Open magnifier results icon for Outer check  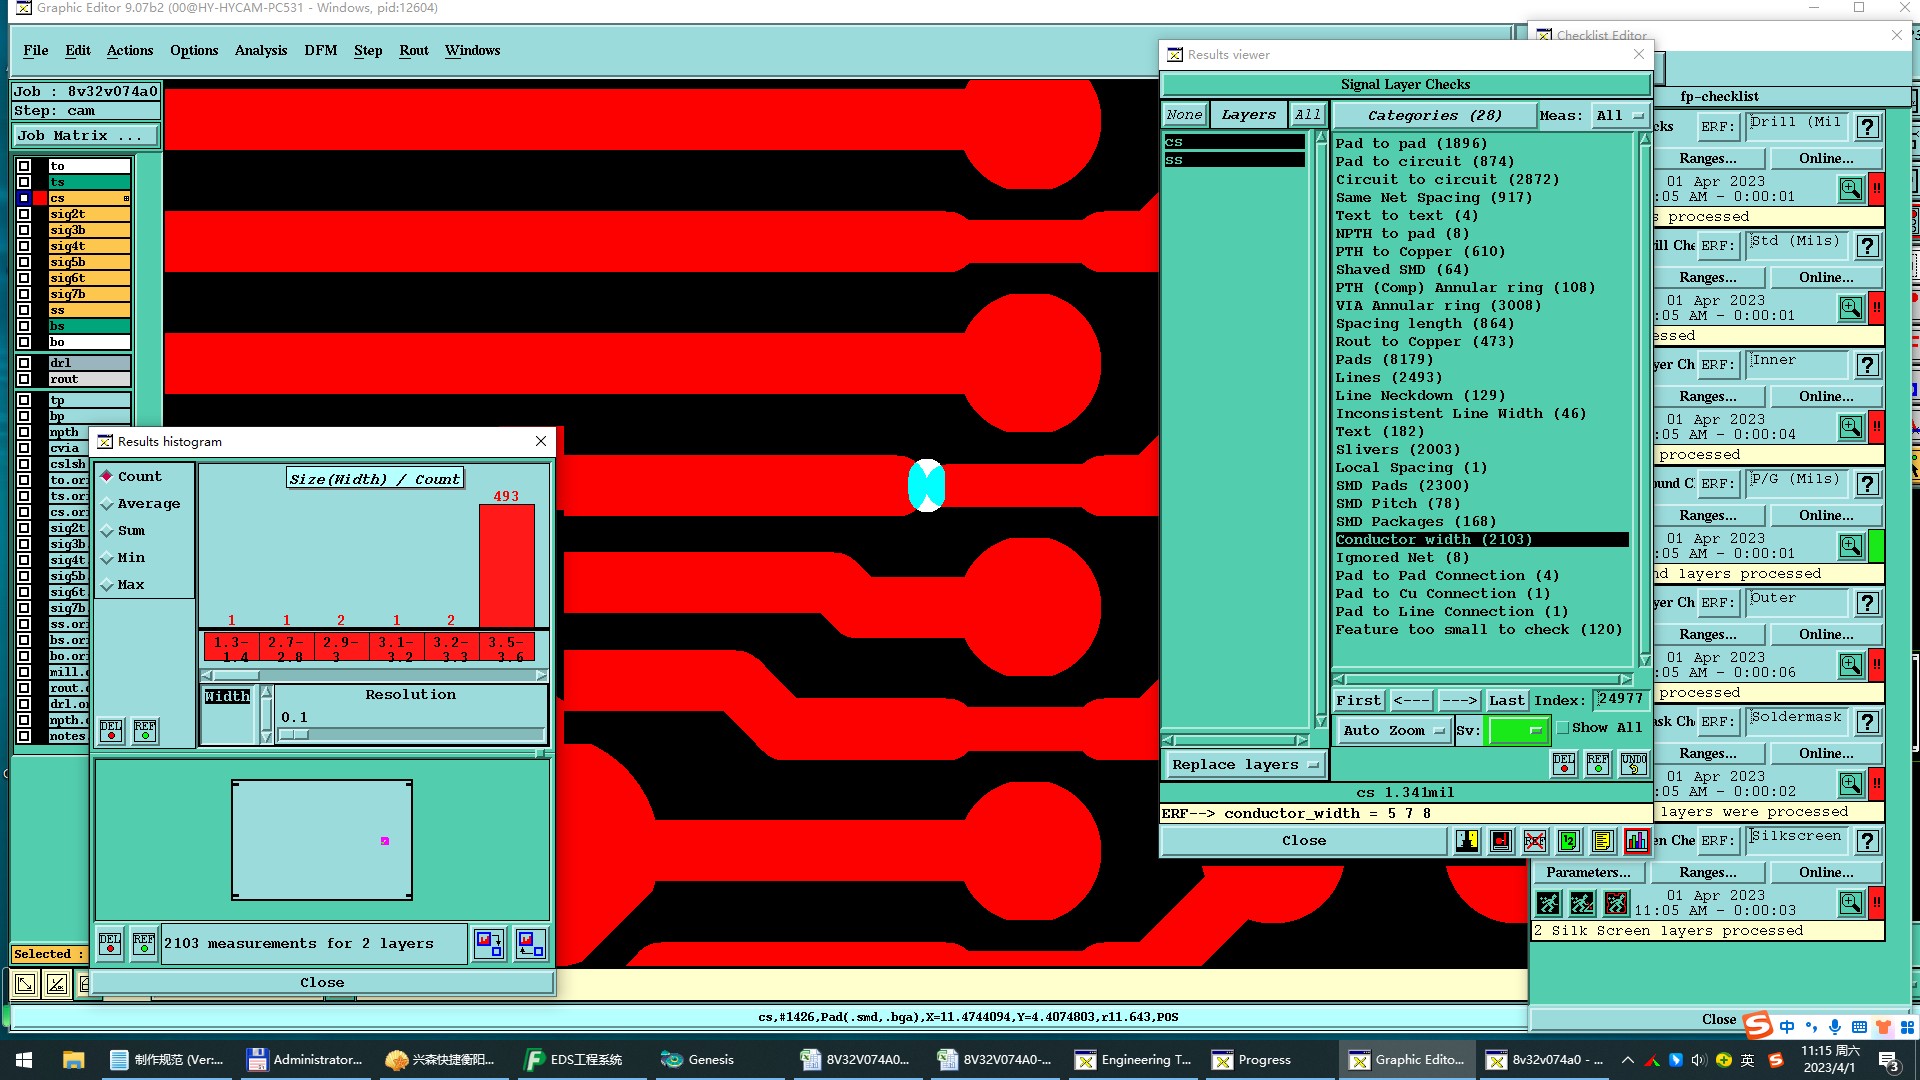click(x=1851, y=664)
